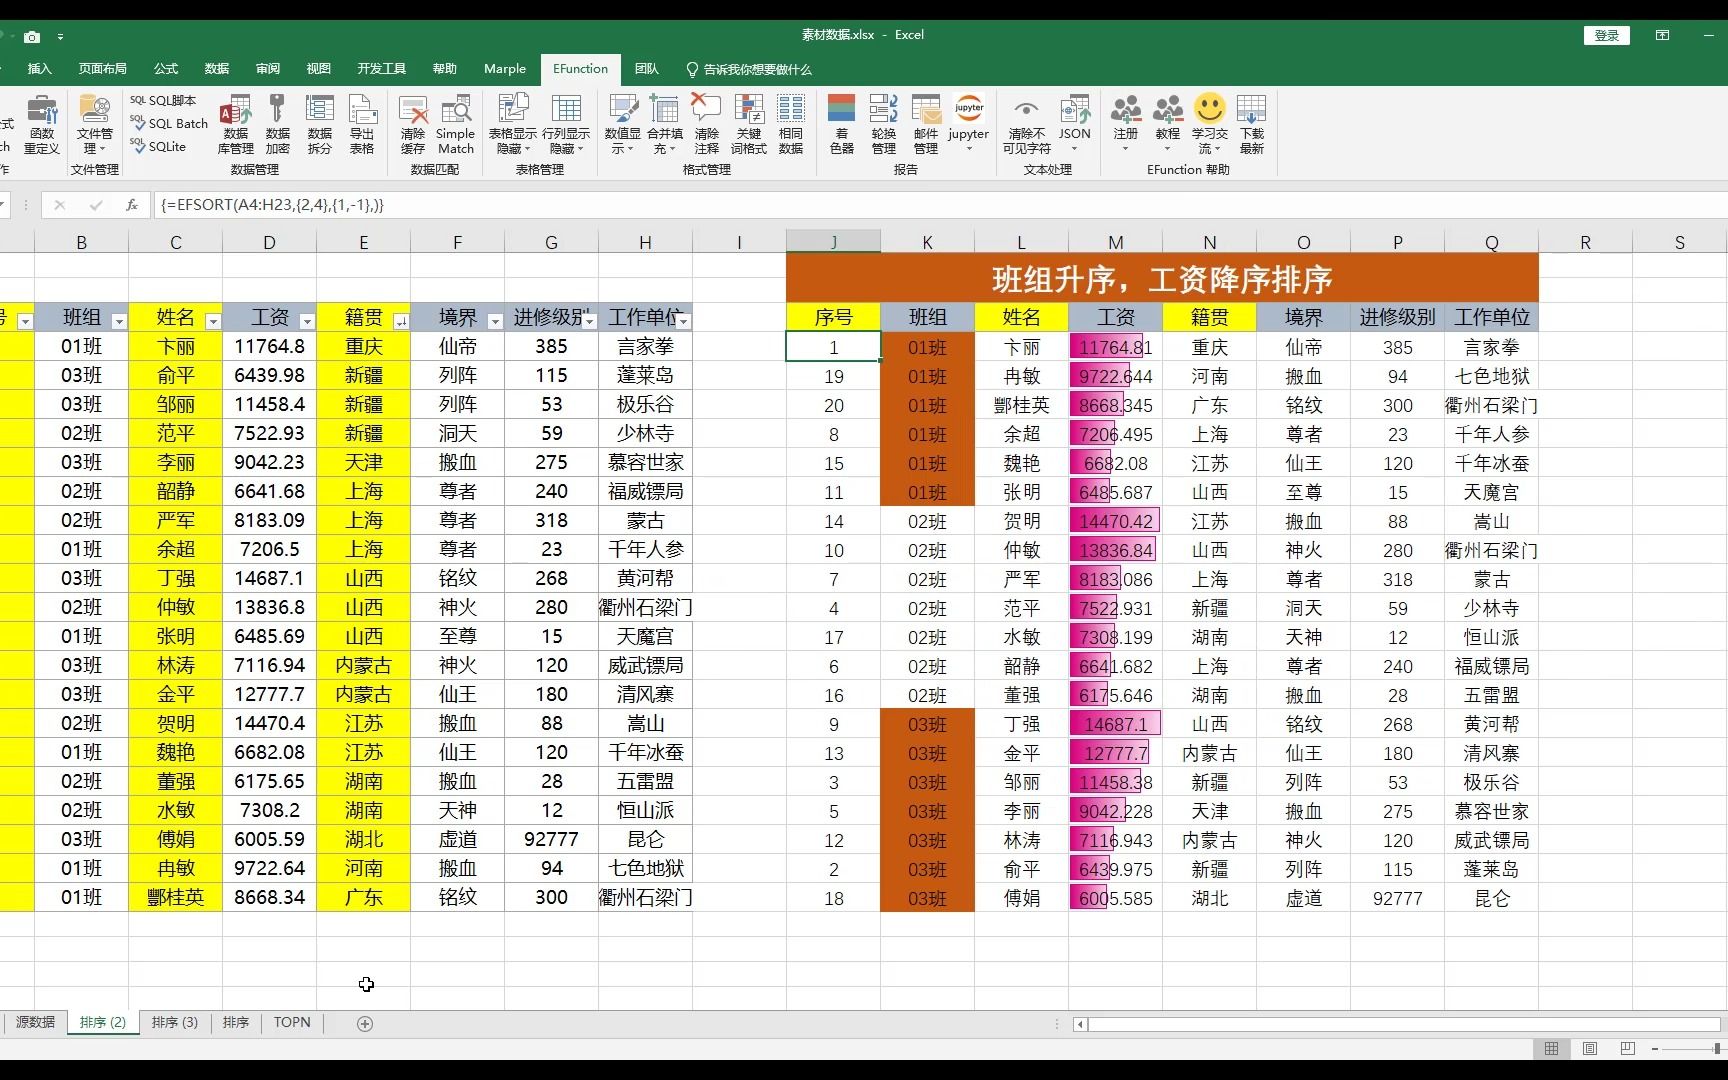Open the 插入 ribbon tab
Viewport: 1728px width, 1080px height.
(39, 69)
